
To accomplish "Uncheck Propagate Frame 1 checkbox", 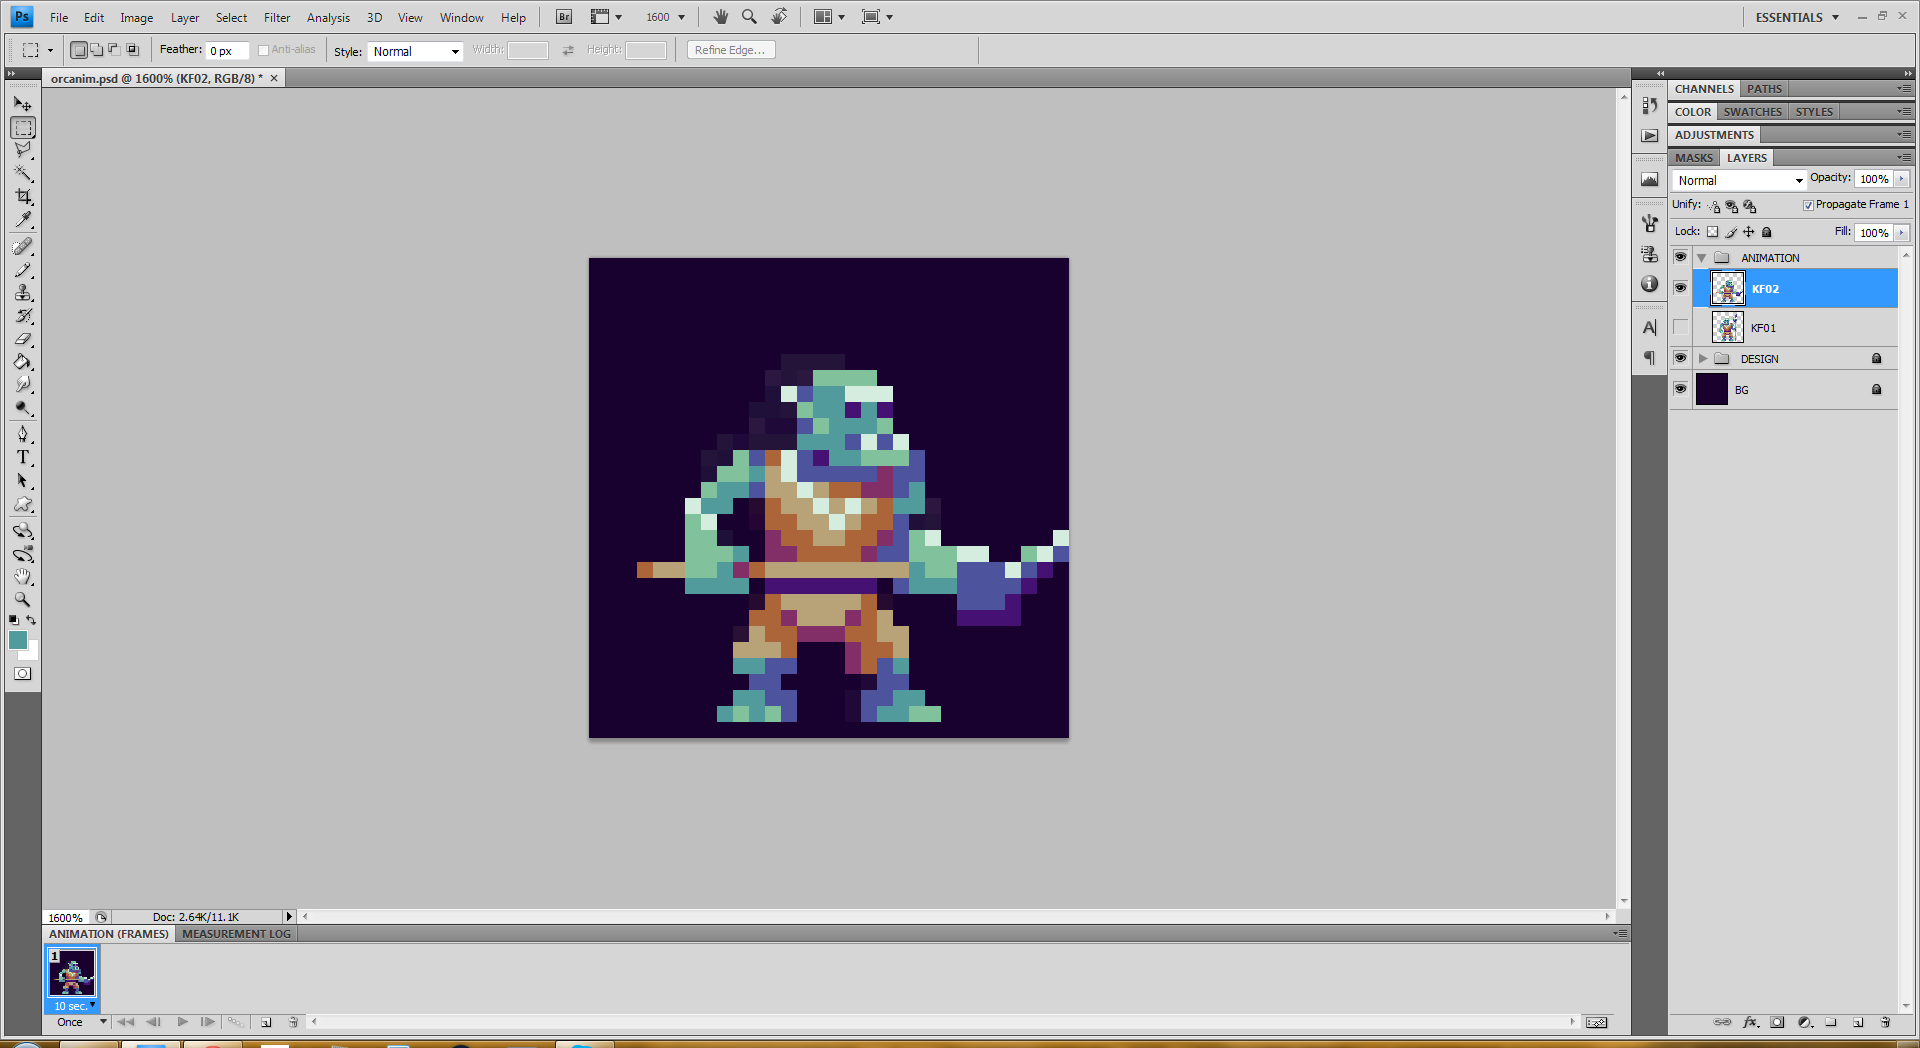I will pyautogui.click(x=1808, y=205).
